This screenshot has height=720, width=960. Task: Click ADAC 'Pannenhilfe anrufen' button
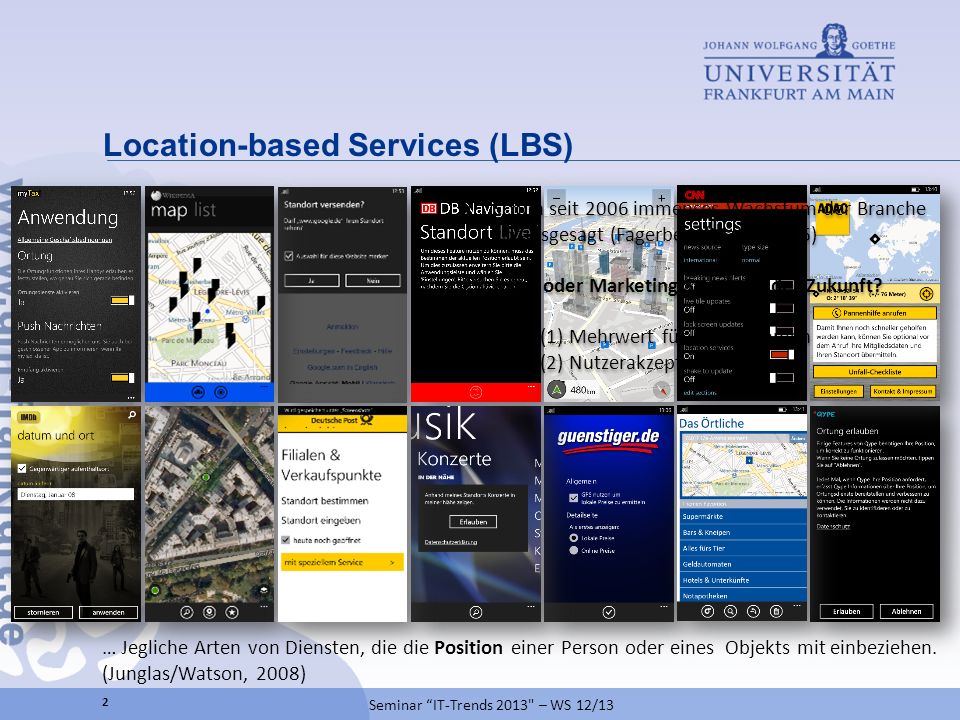(x=874, y=313)
